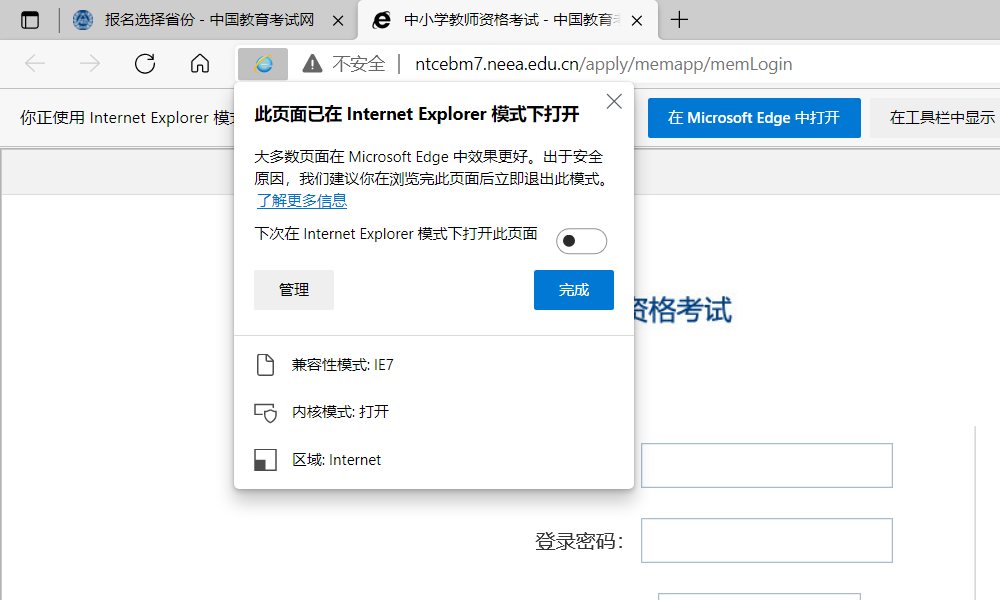Screen dimensions: 1000x600
Task: Click the back navigation arrow
Action: tap(35, 64)
